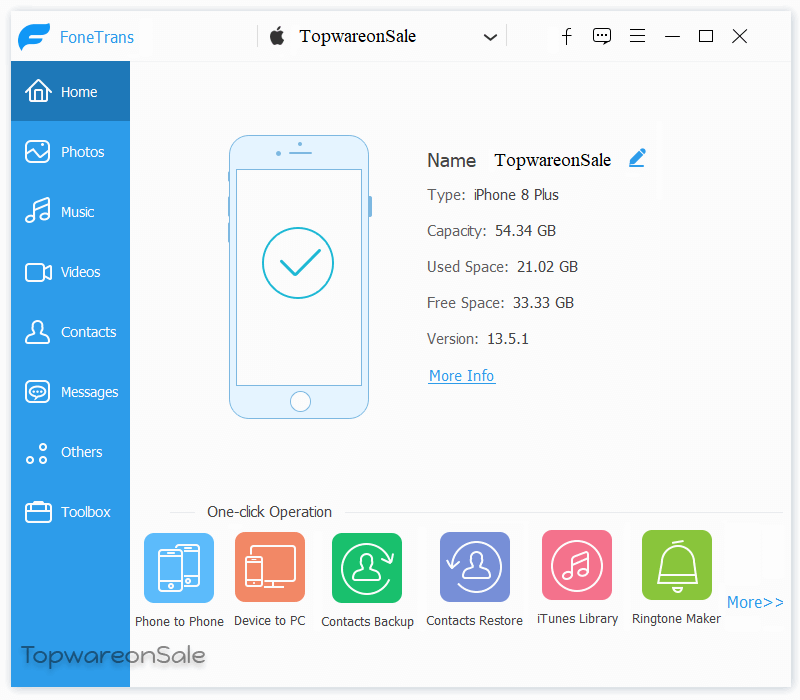Click the FoneTrans logo icon
Viewport: 800px width, 700px height.
tap(34, 36)
